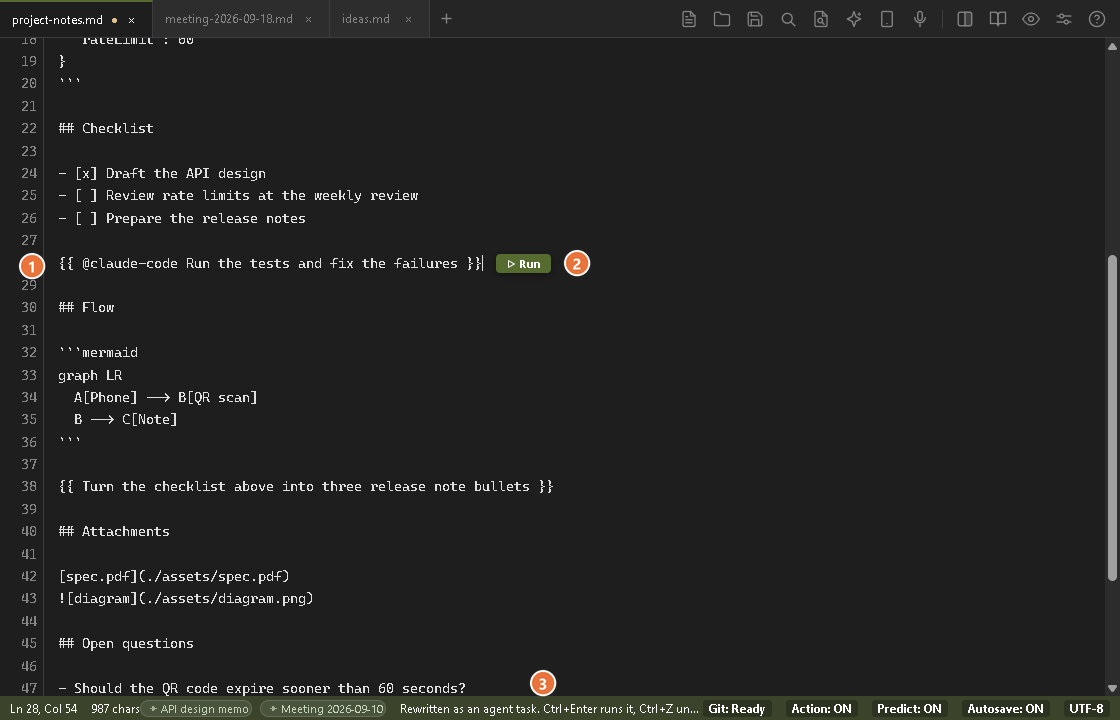Close the project-notes.md tab
Screen dimensions: 1120x720
131,20
